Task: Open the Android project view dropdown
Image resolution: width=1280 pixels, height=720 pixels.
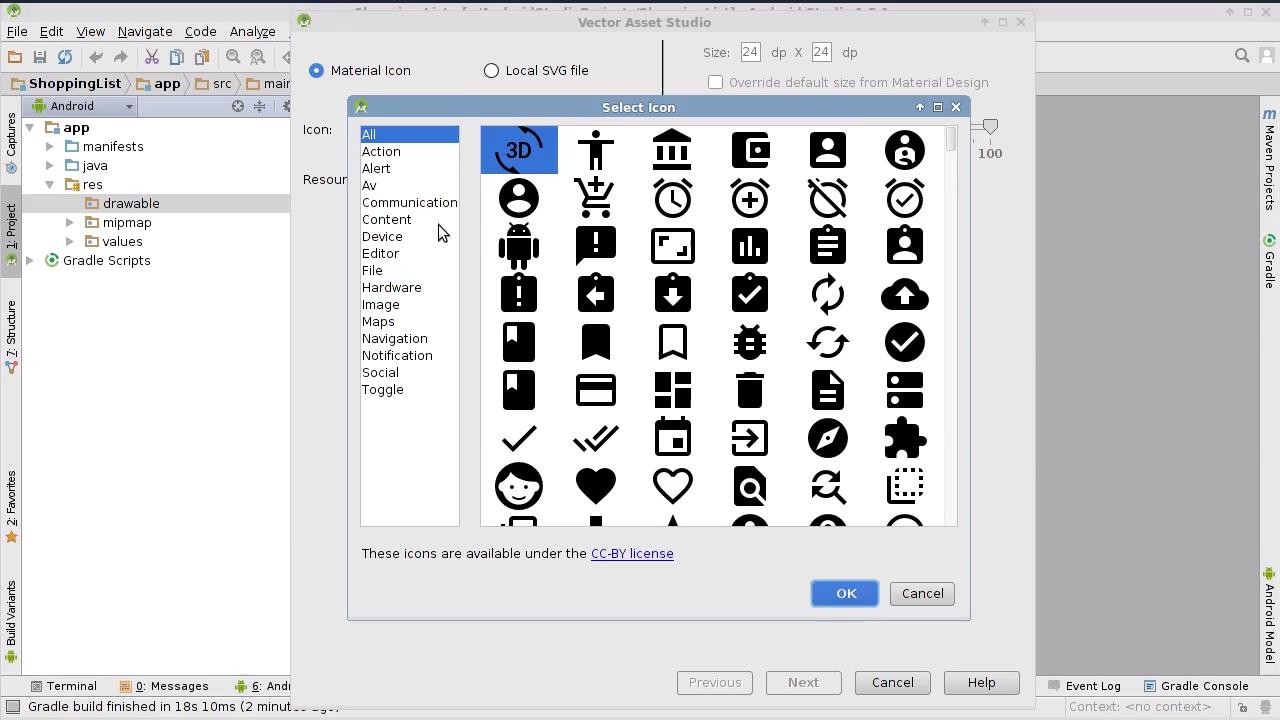Action: coord(83,106)
